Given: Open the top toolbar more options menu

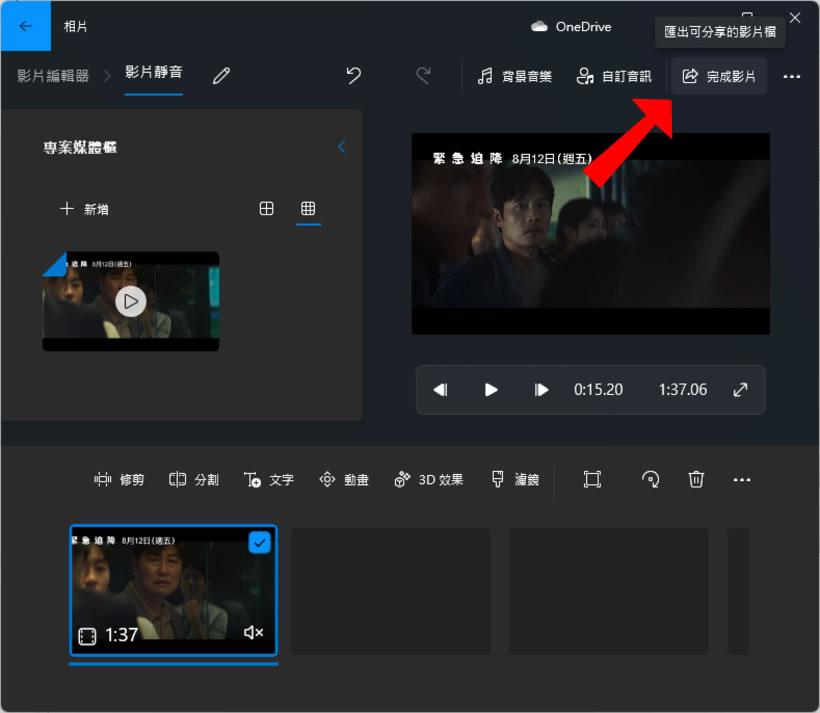Looking at the screenshot, I should pyautogui.click(x=791, y=76).
